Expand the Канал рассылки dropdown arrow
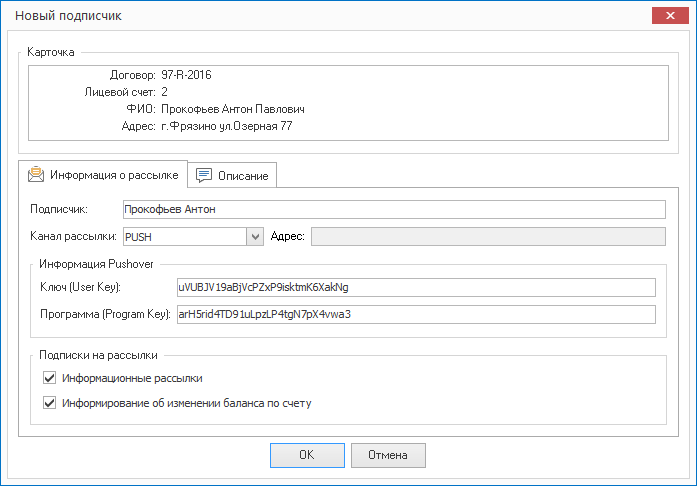Screen dimensions: 697x486 (255, 237)
